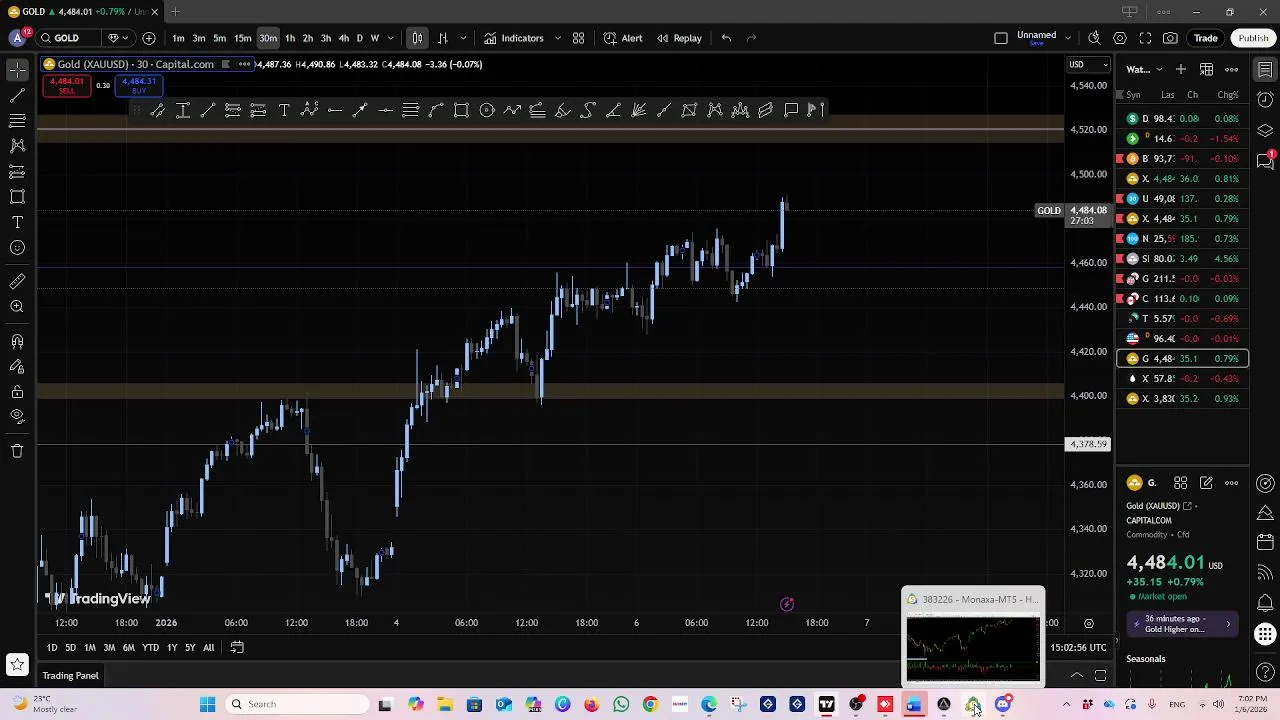Viewport: 1280px width, 720px height.
Task: Take a chart snapshot with camera icon
Action: pos(1170,38)
